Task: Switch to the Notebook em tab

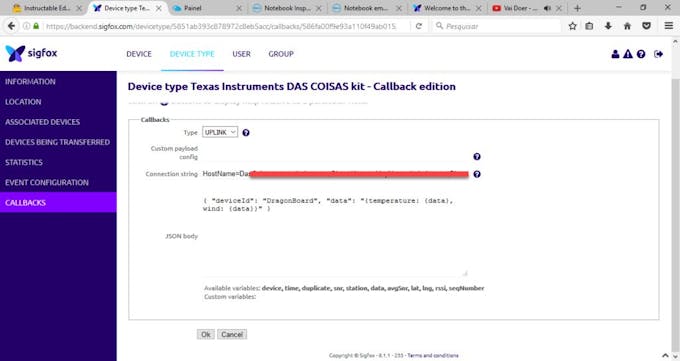Action: (x=366, y=8)
